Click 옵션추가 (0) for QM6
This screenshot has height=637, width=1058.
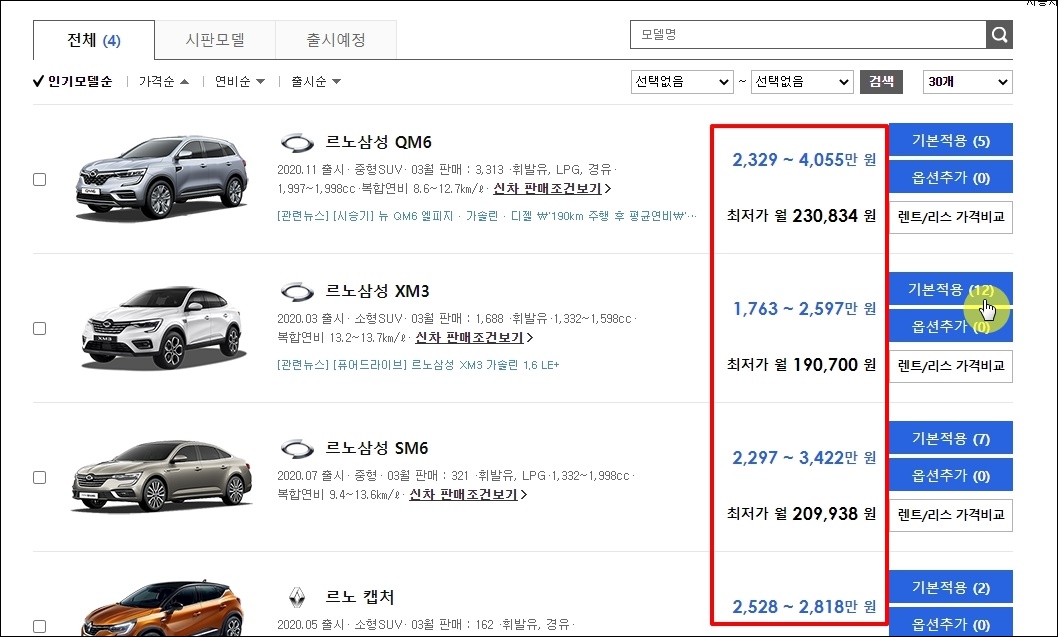(951, 177)
